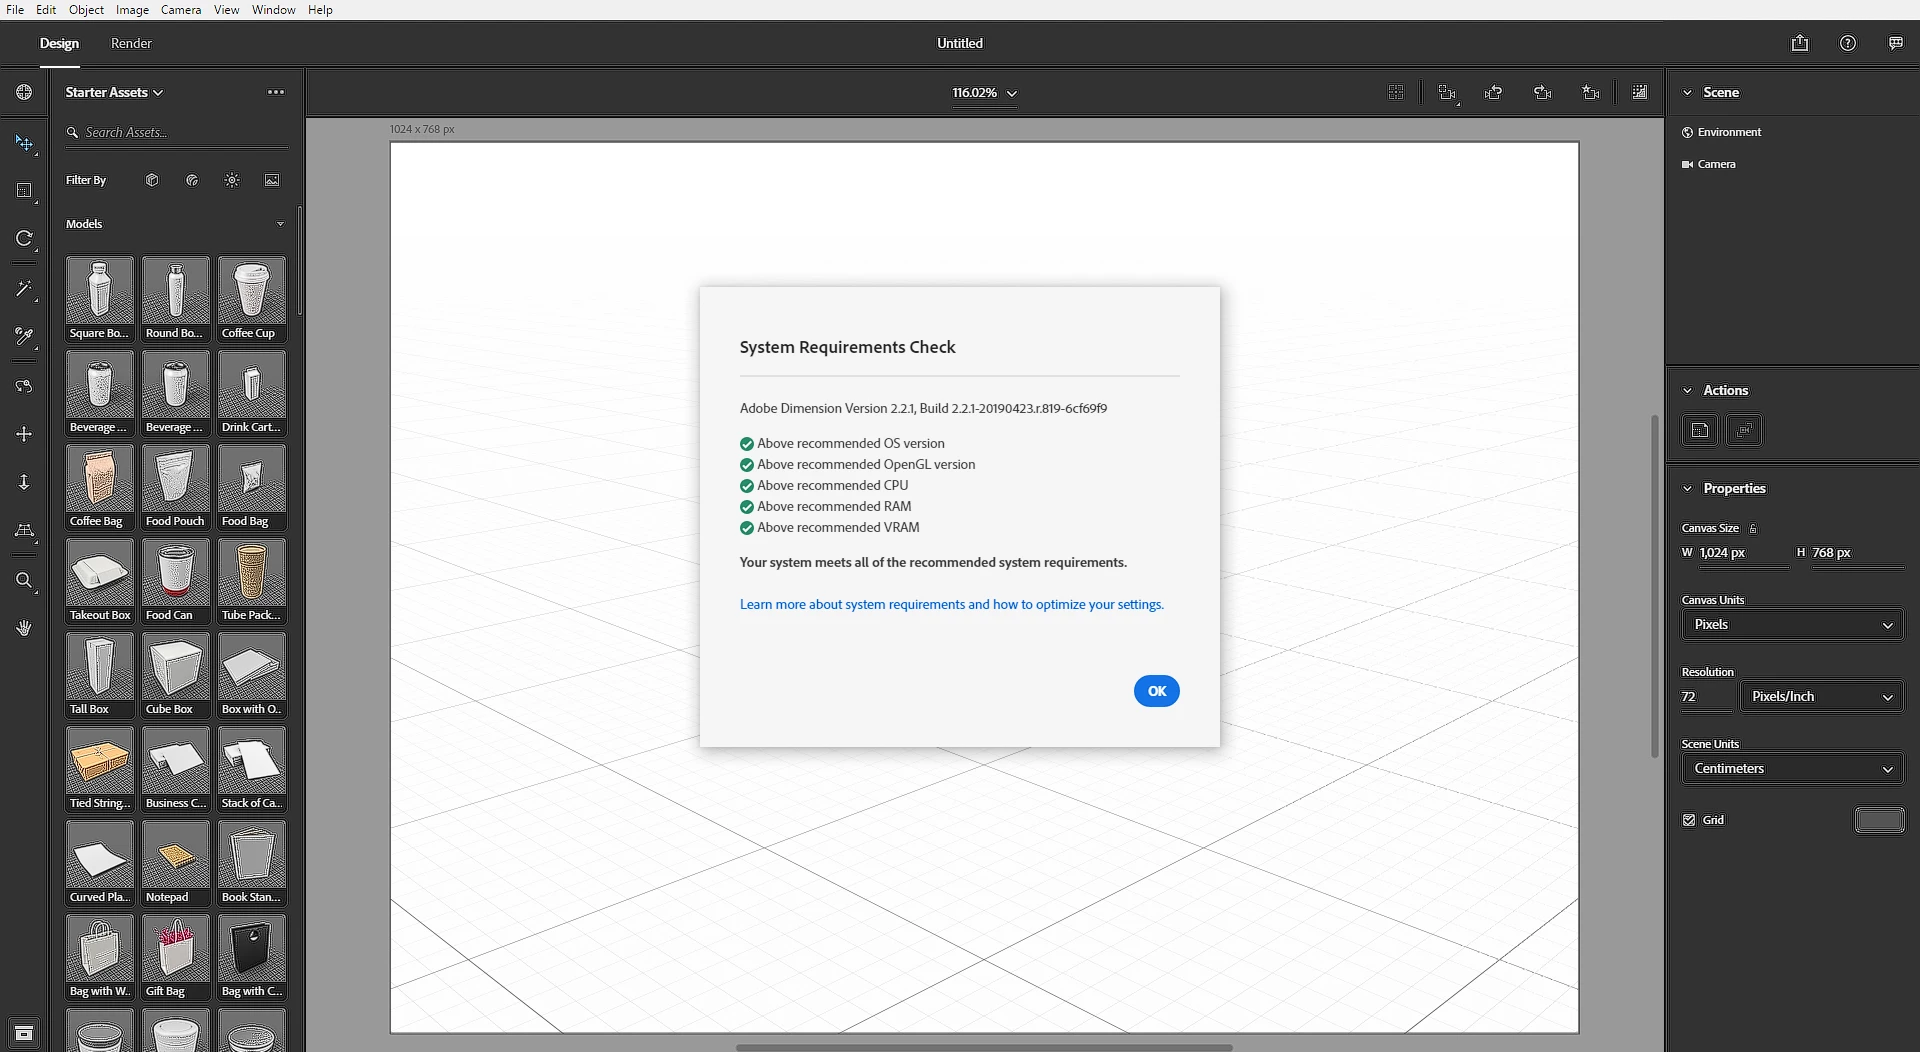
Task: Filter assets by images
Action: [x=272, y=180]
